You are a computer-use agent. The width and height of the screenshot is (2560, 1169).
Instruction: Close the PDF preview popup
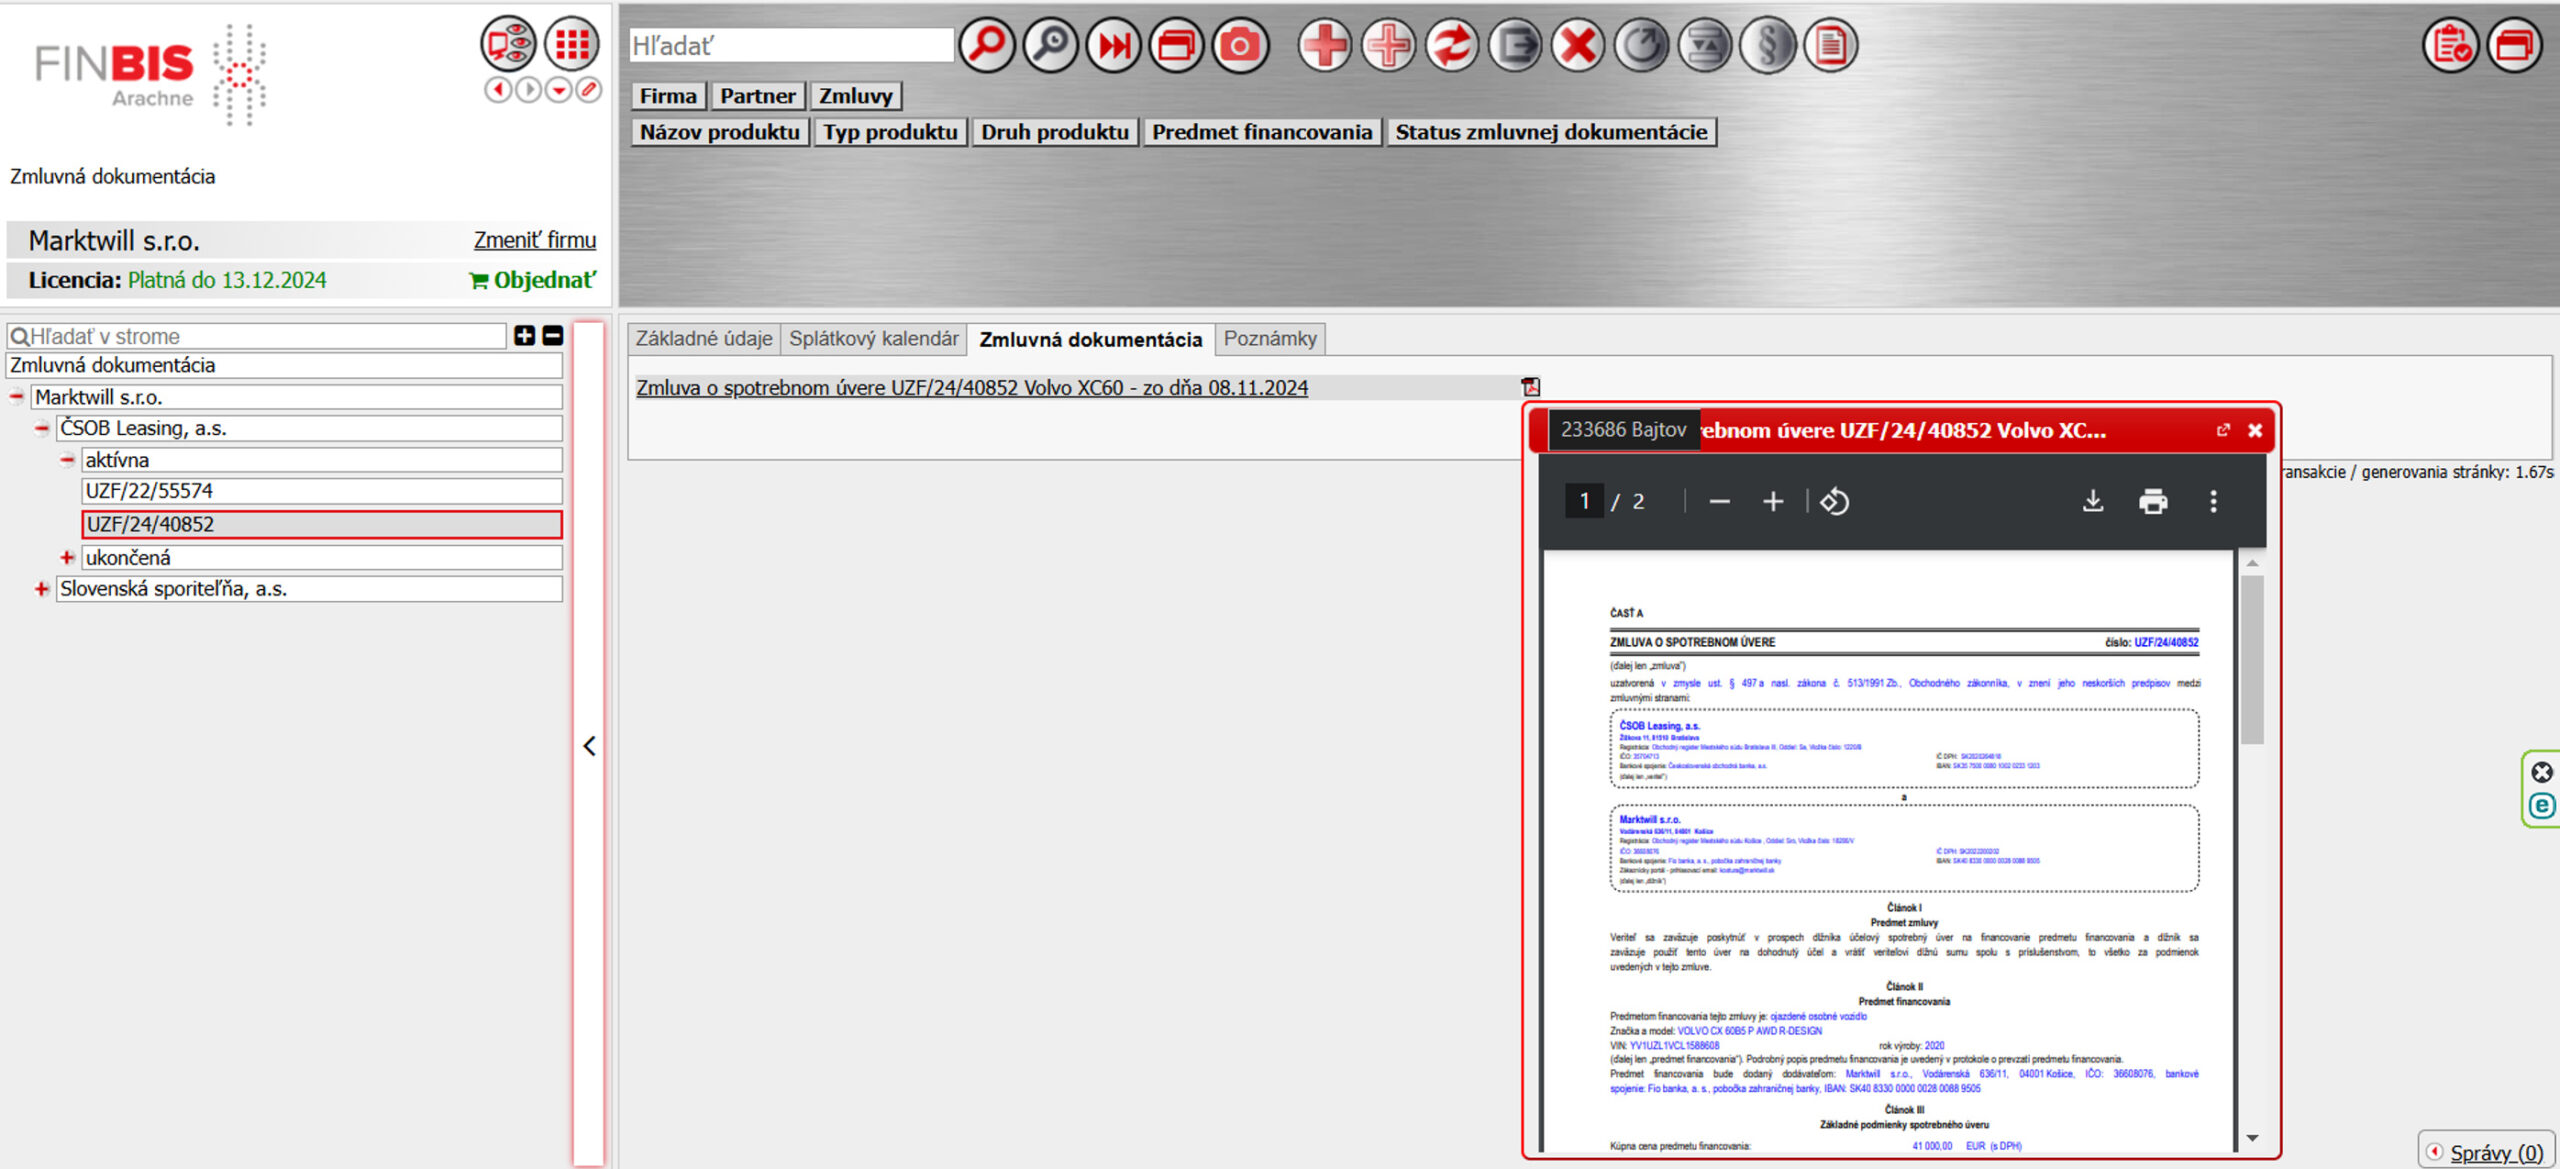[x=2255, y=430]
